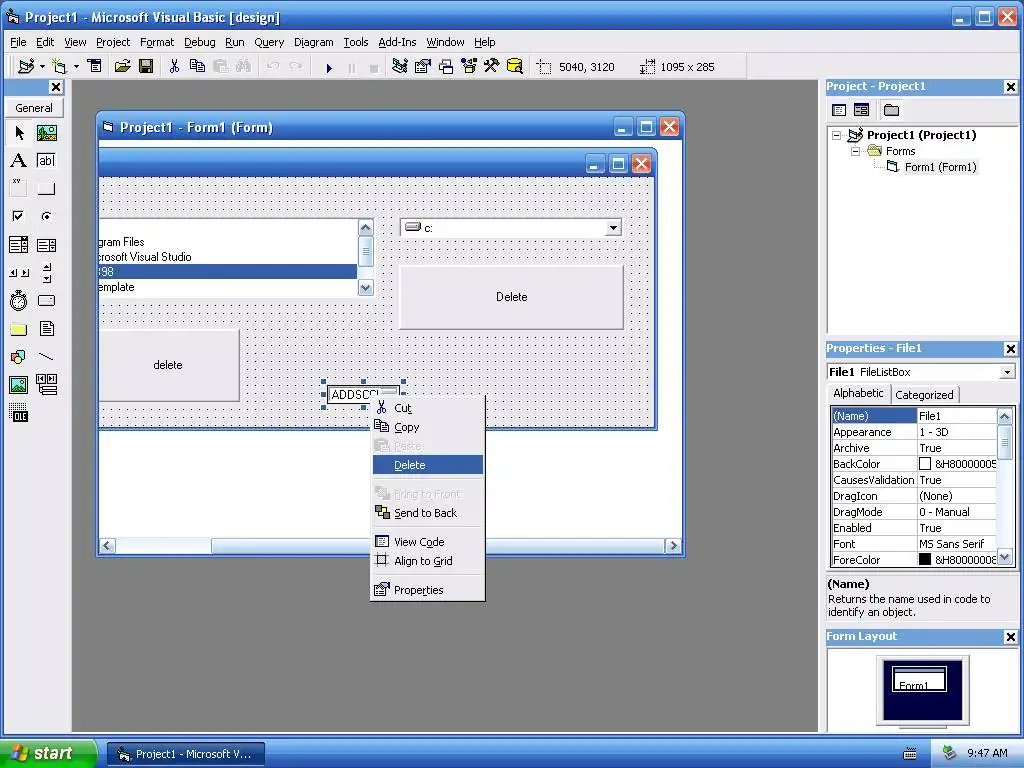This screenshot has height=768, width=1024.
Task: Click the General toolbox tab button
Action: 34,108
